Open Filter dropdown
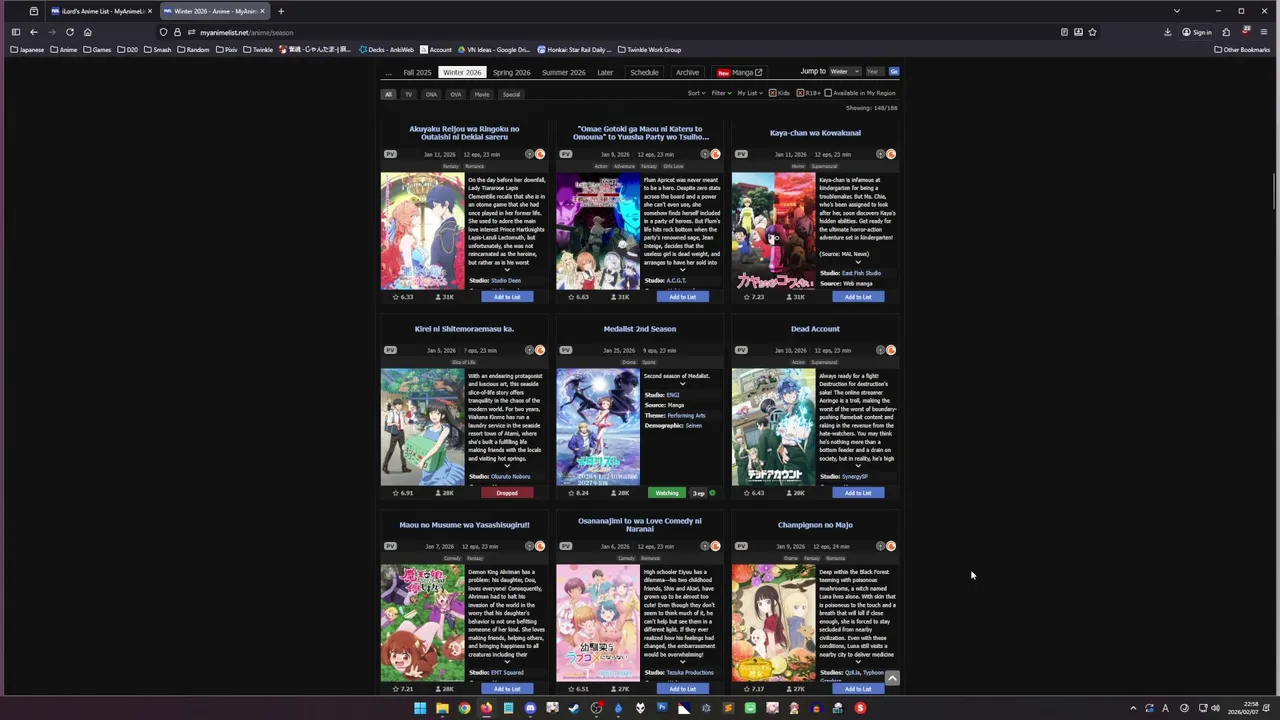The height and width of the screenshot is (720, 1280). (x=721, y=93)
